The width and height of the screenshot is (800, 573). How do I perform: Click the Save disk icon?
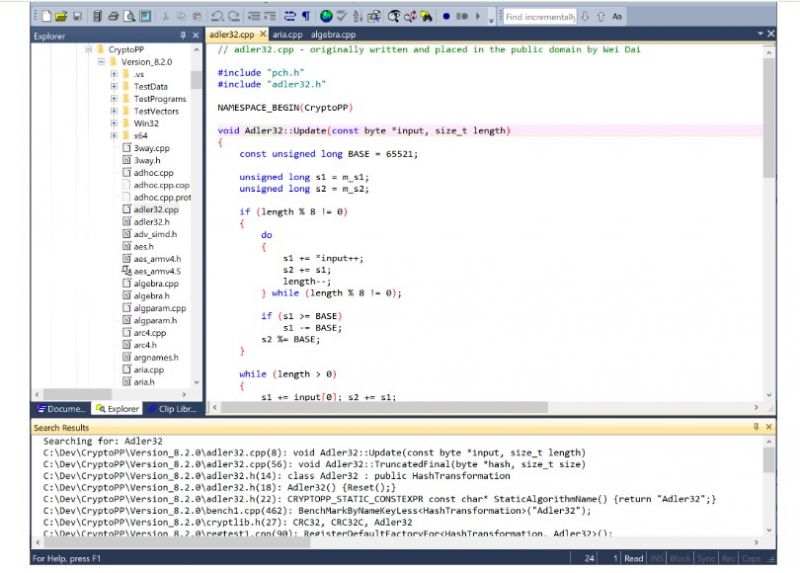(77, 16)
